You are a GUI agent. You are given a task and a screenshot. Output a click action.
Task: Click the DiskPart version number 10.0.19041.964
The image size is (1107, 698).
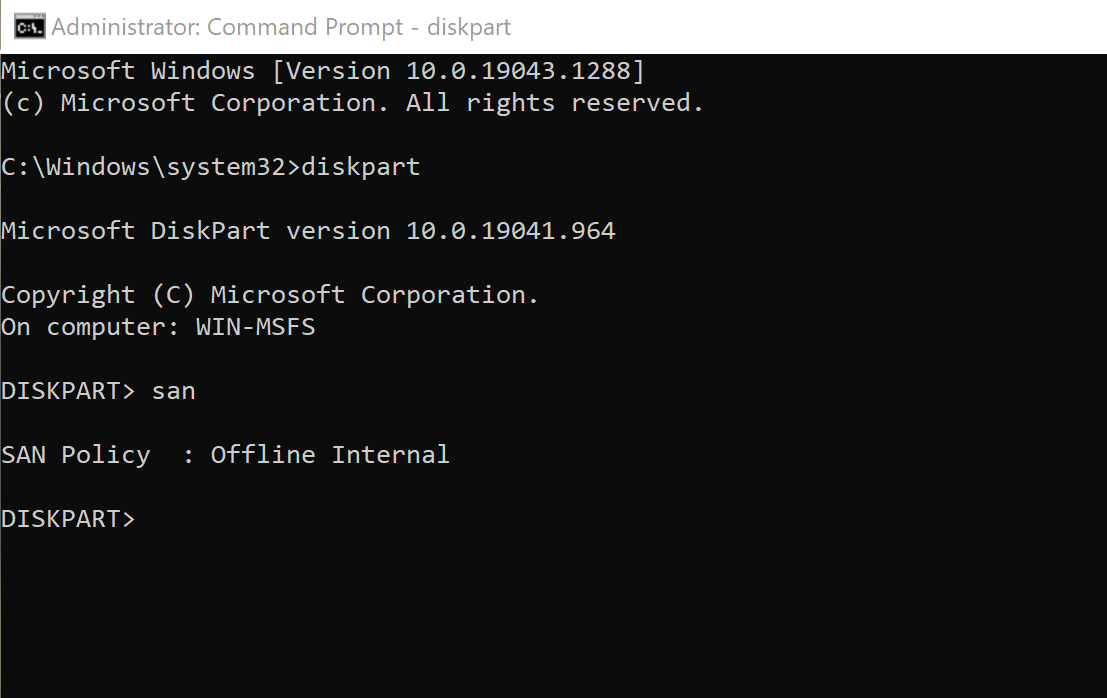point(510,231)
